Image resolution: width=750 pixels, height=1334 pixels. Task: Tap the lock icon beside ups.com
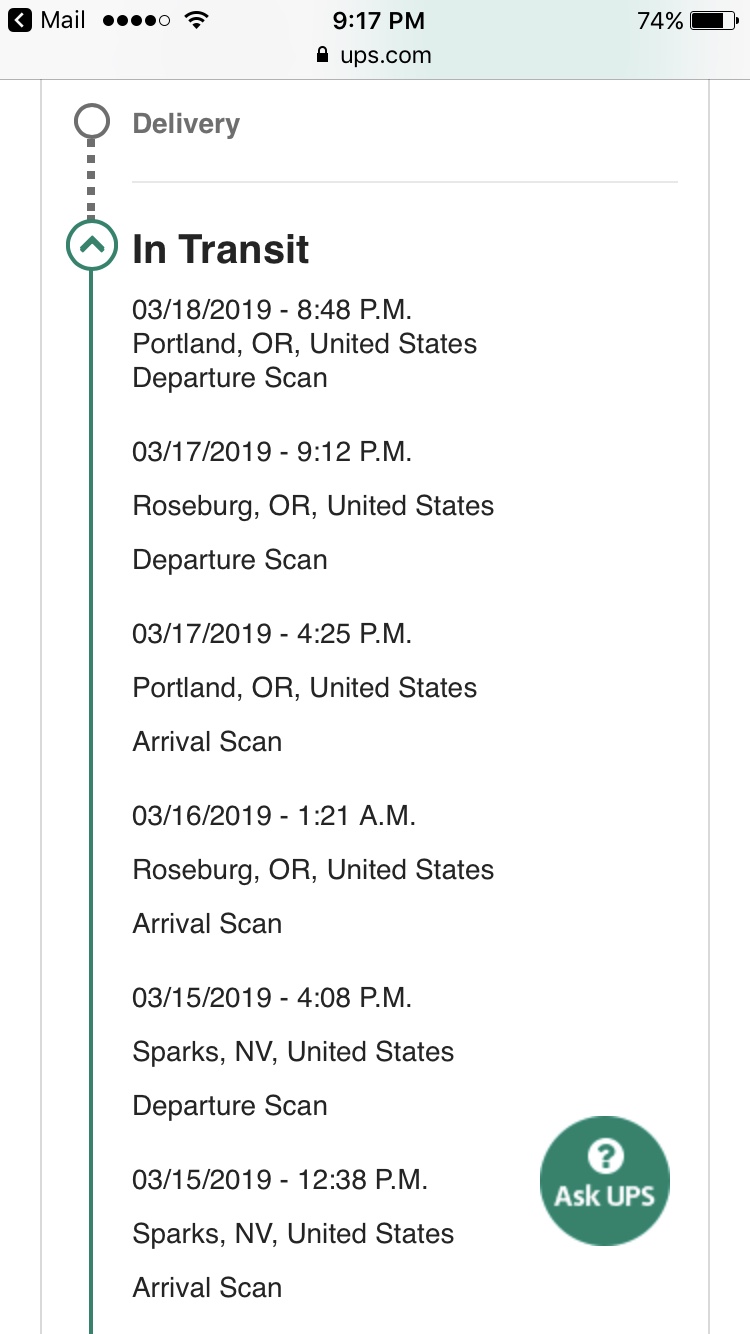[x=322, y=55]
